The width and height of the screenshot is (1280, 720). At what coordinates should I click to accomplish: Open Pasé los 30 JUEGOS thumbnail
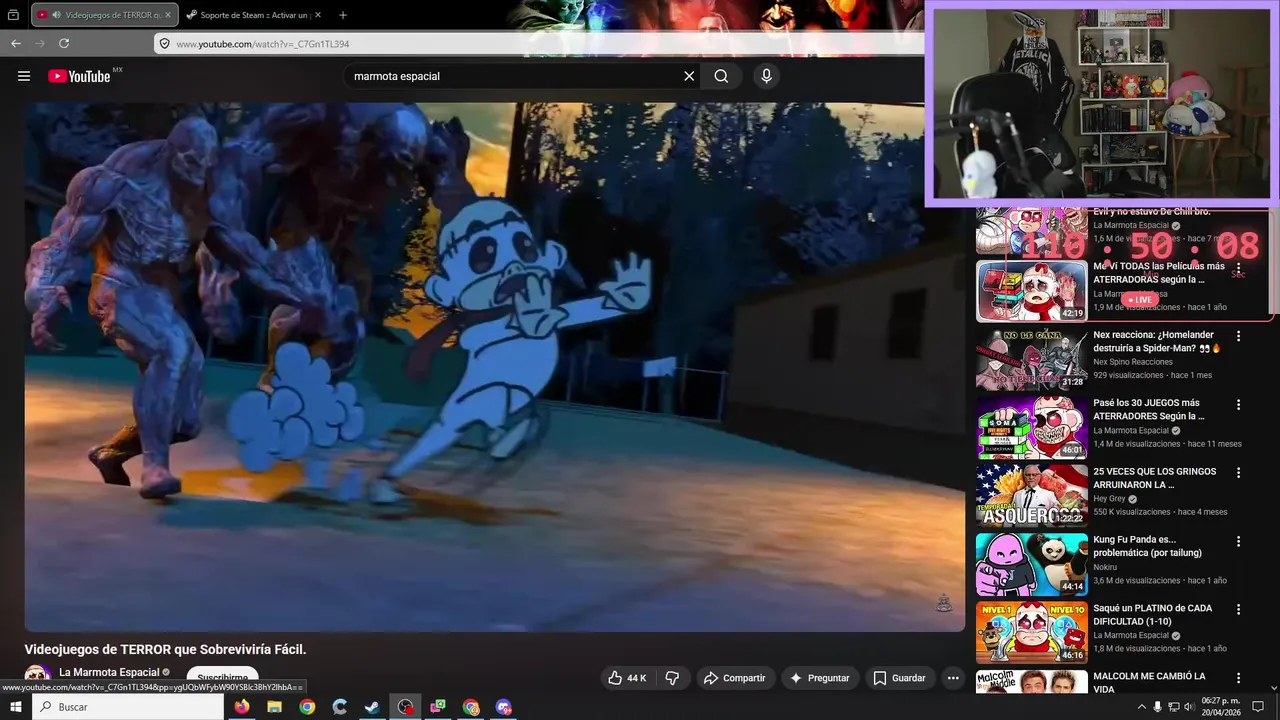pos(1031,427)
